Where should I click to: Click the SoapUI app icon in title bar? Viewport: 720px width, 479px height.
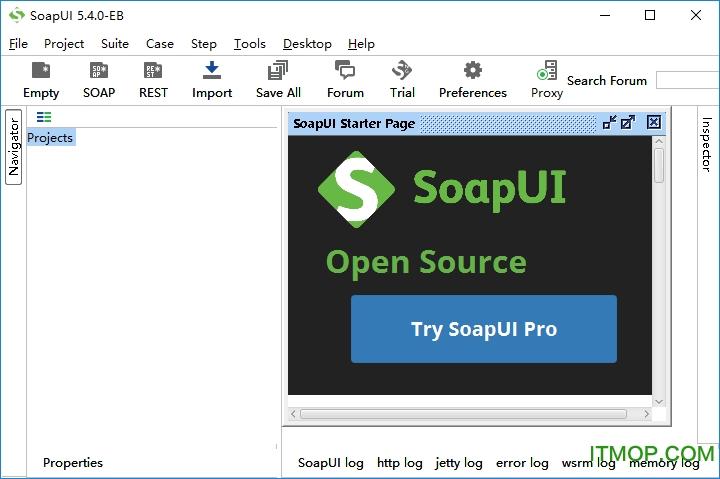(17, 15)
